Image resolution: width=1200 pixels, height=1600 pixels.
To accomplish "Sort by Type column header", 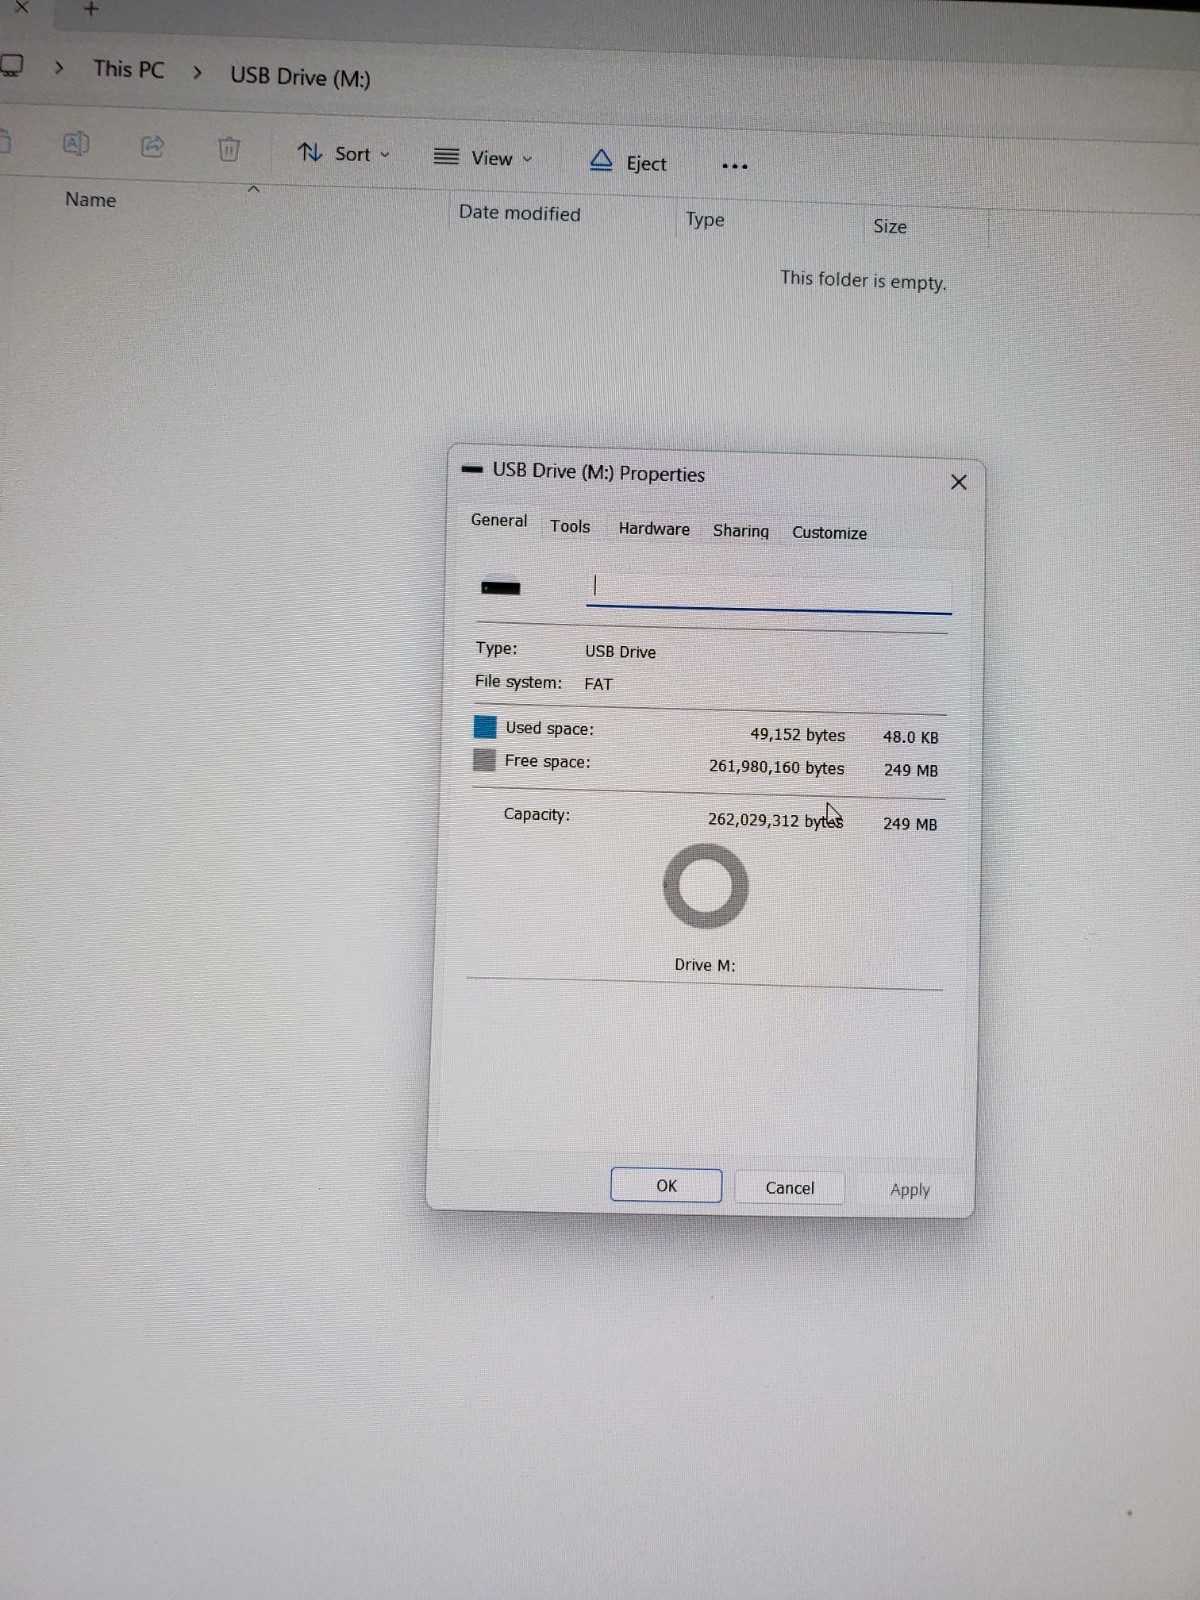I will coord(705,220).
